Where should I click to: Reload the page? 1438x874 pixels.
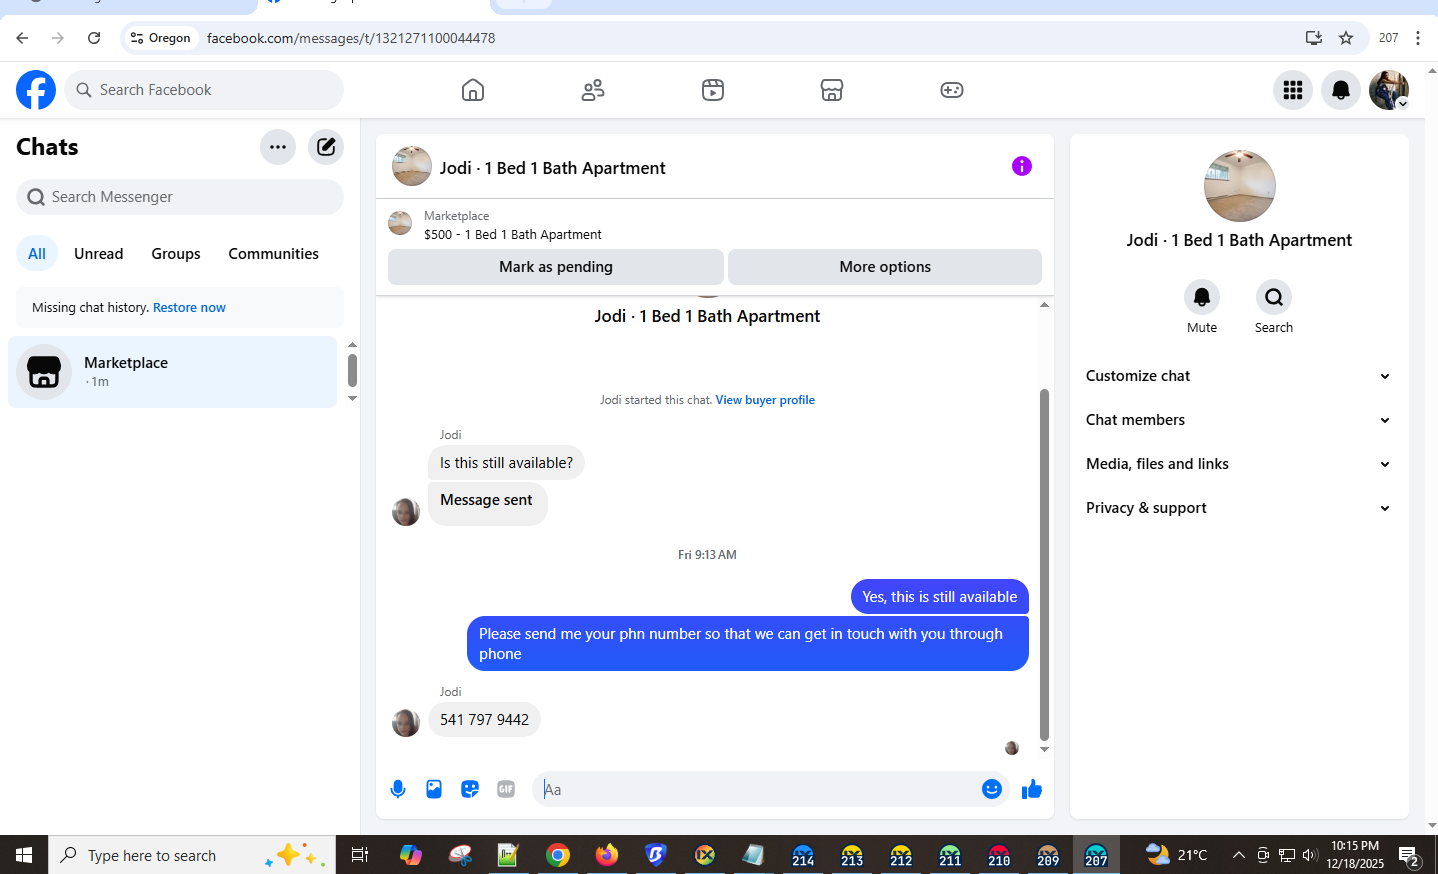coord(94,38)
